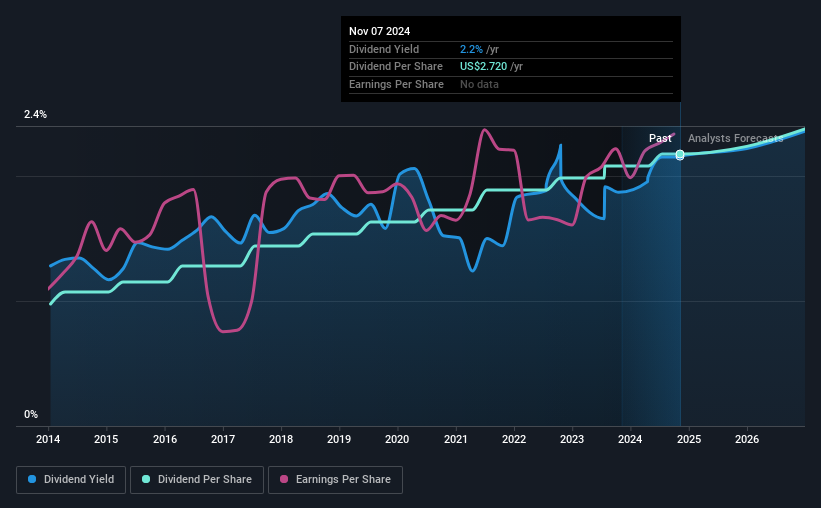Click the 2.2% dividend yield value
The height and width of the screenshot is (508, 821).
coord(471,49)
